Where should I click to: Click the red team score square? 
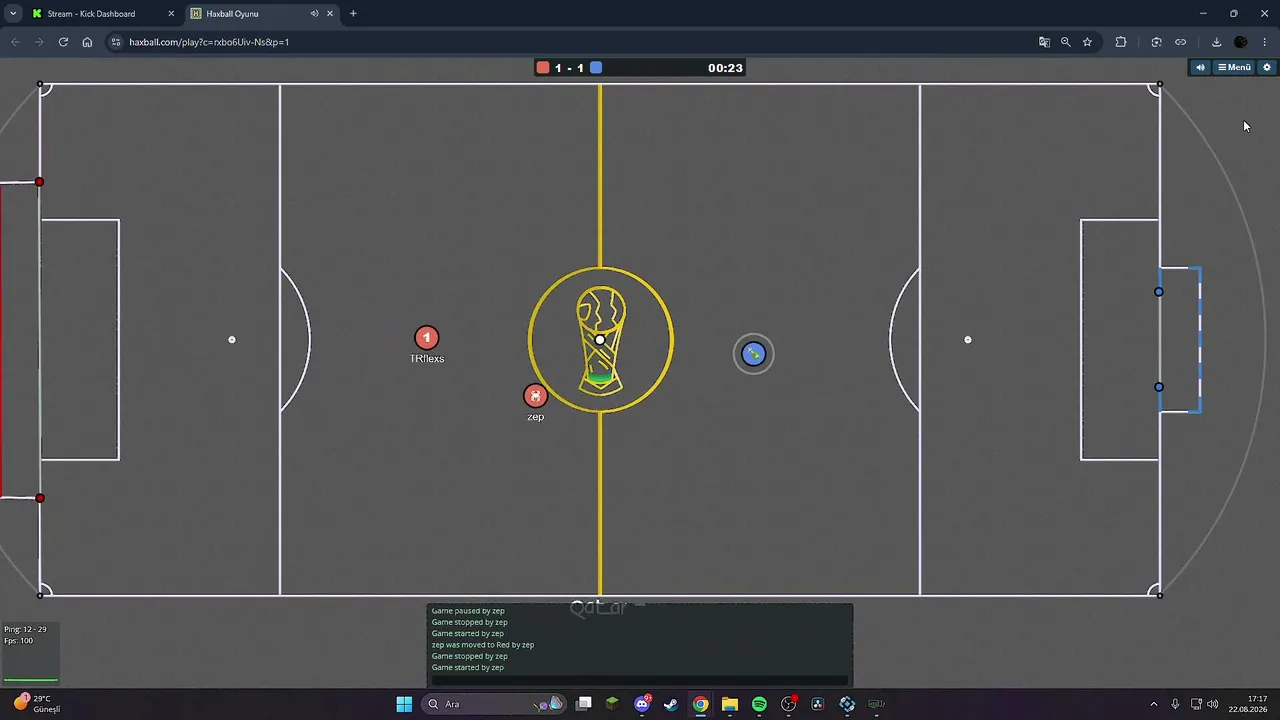[x=543, y=68]
